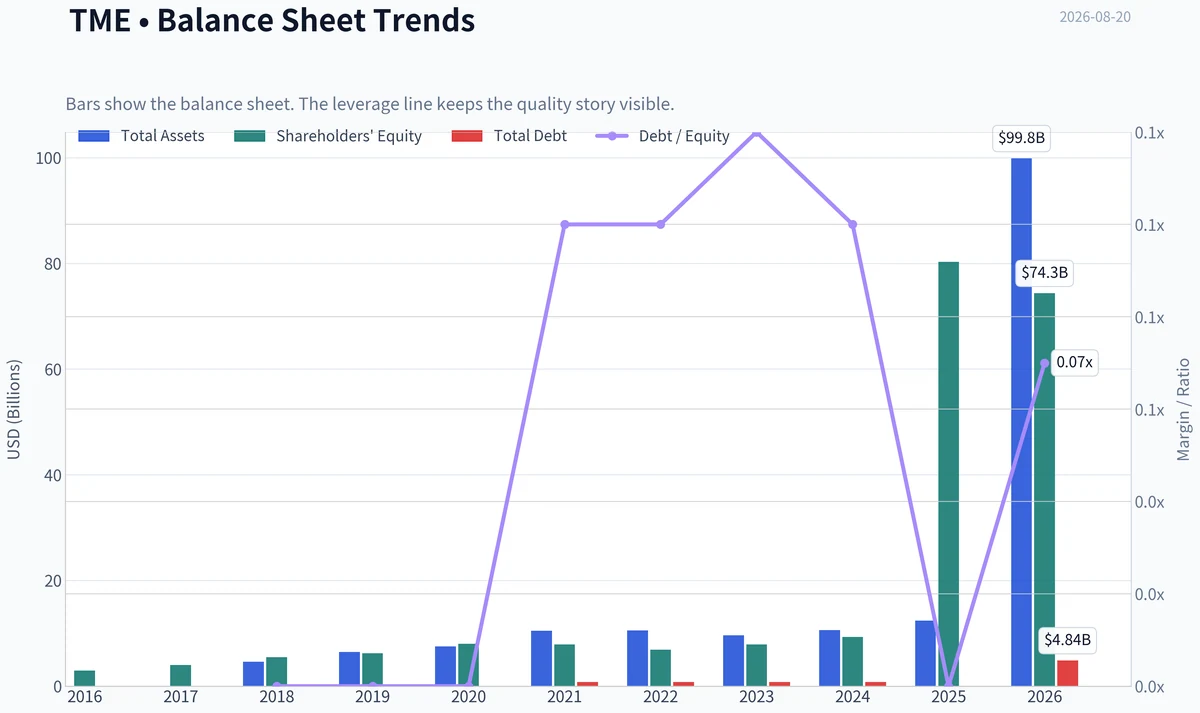Click the 2023 Debt / Equity peak point

click(x=757, y=132)
